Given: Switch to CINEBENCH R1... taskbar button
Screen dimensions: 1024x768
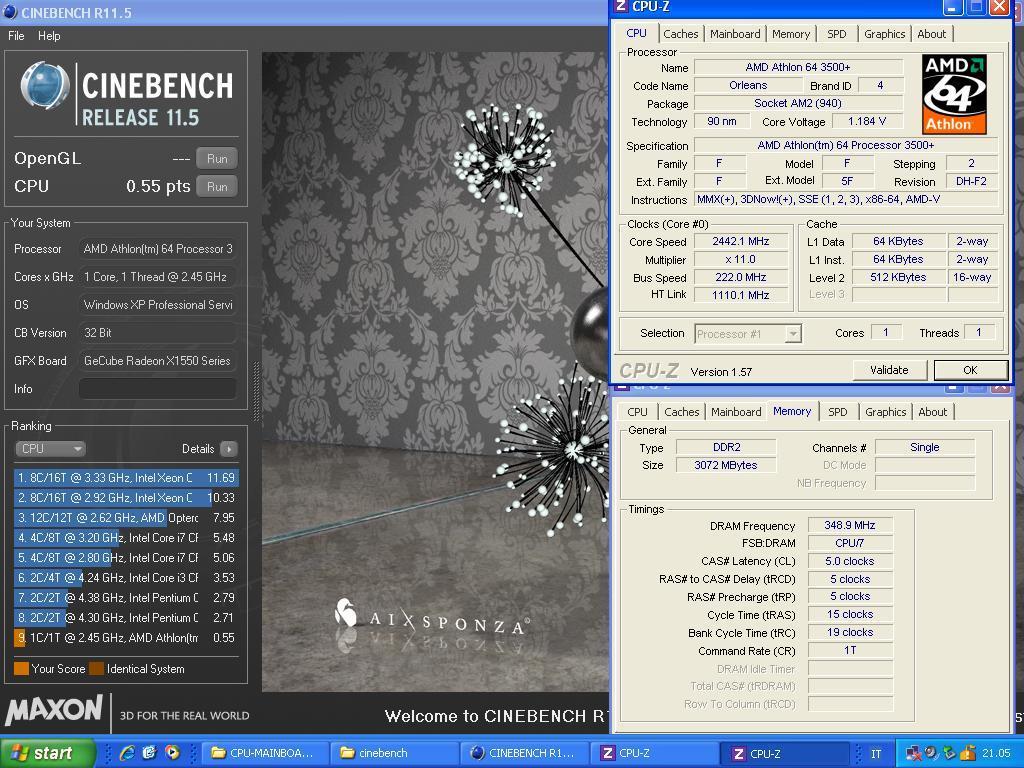Looking at the screenshot, I should click(x=524, y=754).
